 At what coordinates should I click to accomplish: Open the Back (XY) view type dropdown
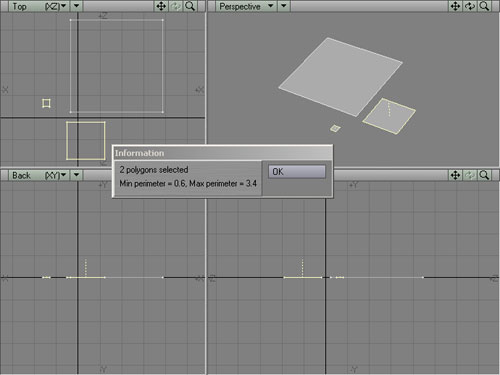(39, 175)
